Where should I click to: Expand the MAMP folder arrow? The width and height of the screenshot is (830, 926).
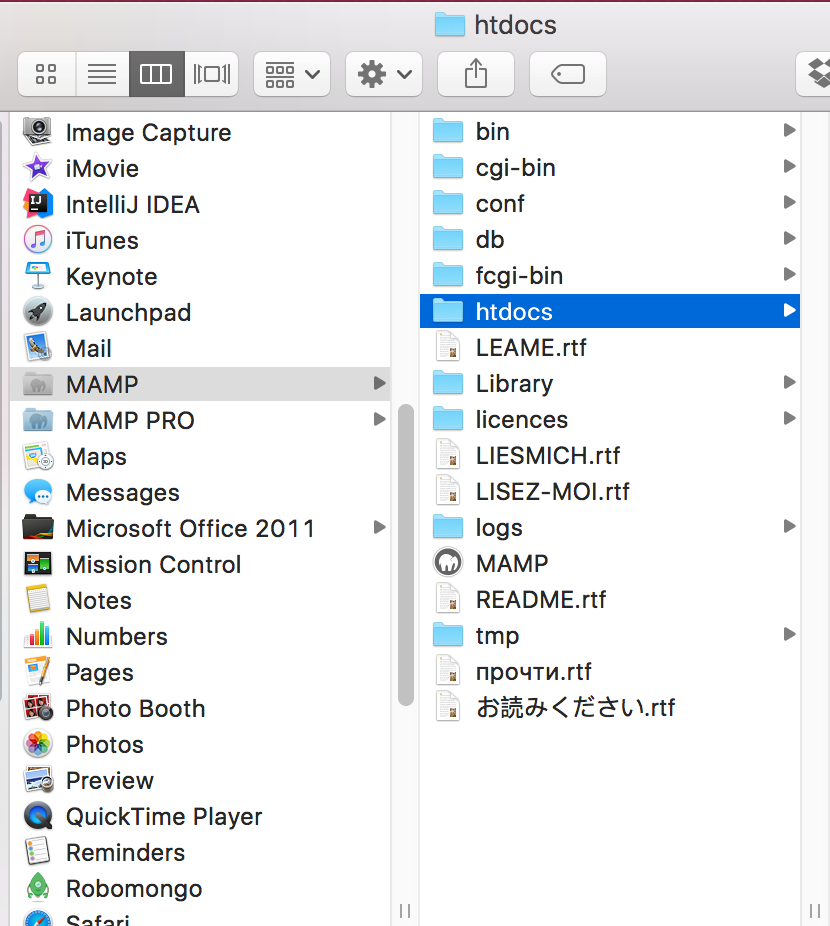click(380, 383)
